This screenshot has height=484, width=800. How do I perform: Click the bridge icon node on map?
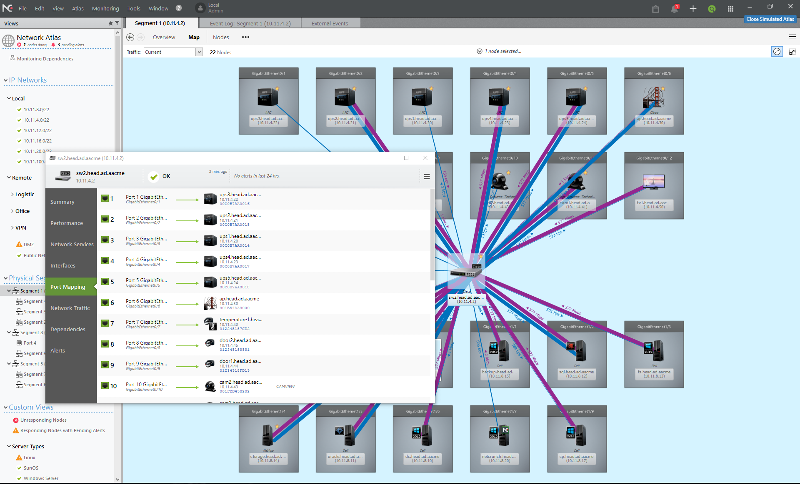(x=654, y=98)
